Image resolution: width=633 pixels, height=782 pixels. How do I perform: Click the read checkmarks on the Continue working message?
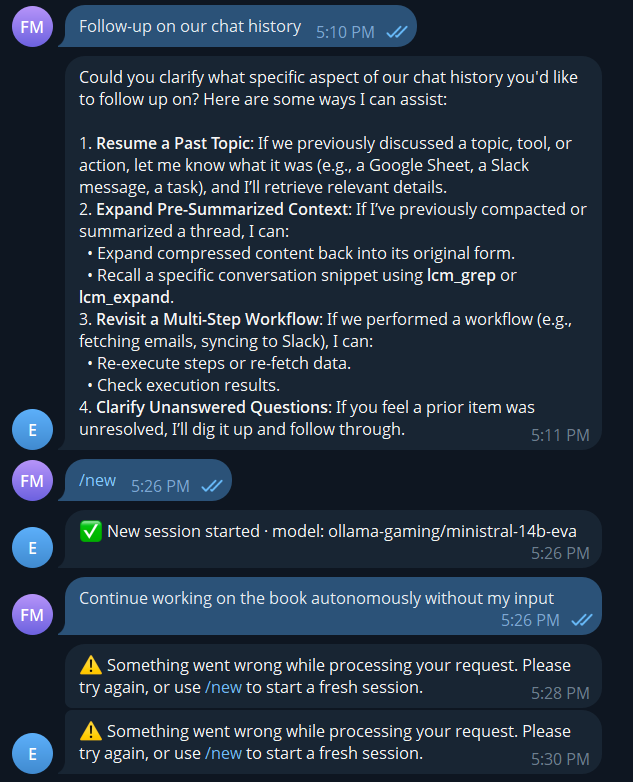tap(581, 620)
